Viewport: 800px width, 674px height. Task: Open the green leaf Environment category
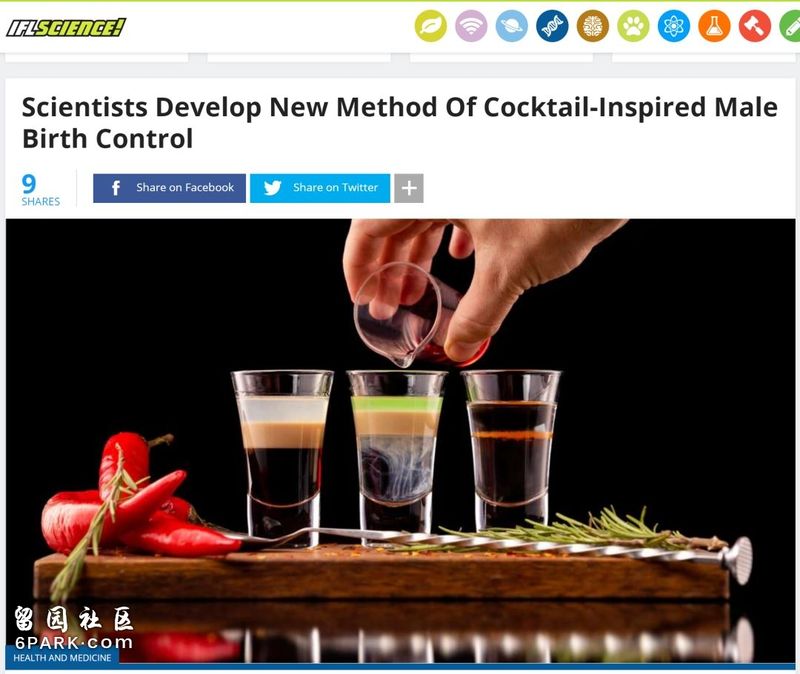431,26
